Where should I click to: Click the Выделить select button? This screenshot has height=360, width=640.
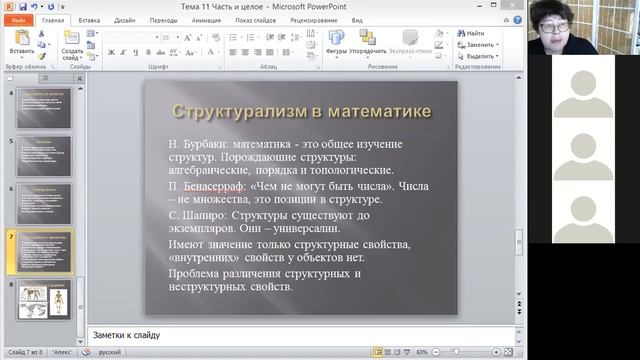click(x=478, y=56)
